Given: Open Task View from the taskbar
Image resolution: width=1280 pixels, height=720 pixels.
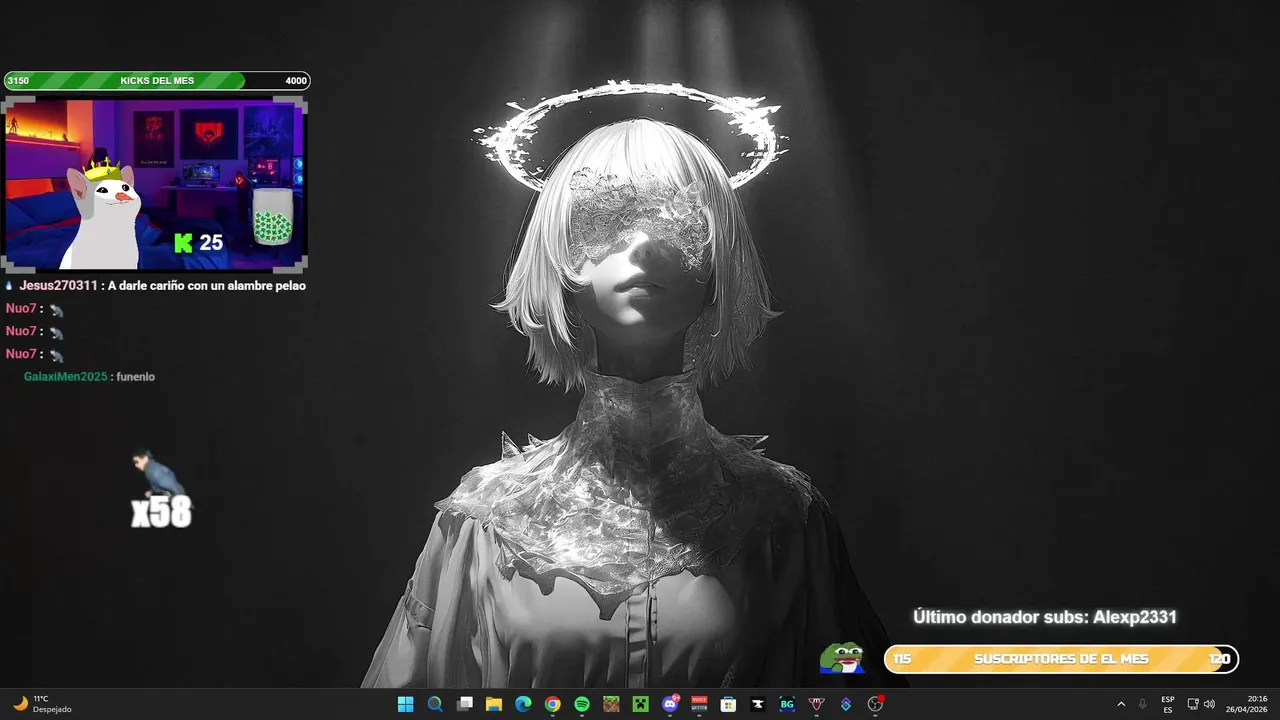Looking at the screenshot, I should 464,704.
